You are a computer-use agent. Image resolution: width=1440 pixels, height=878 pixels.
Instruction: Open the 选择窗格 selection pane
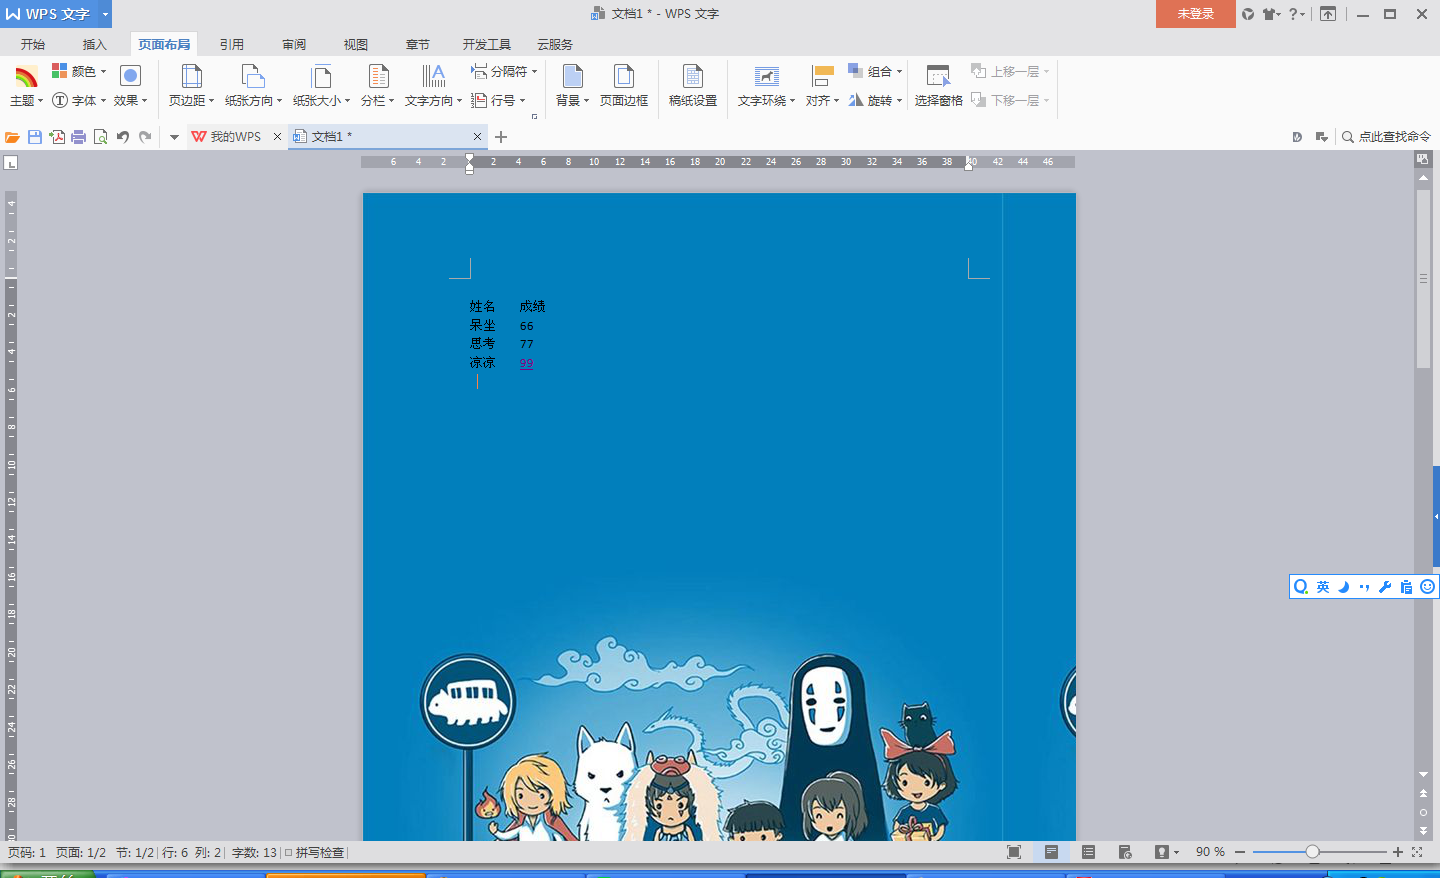coord(938,87)
